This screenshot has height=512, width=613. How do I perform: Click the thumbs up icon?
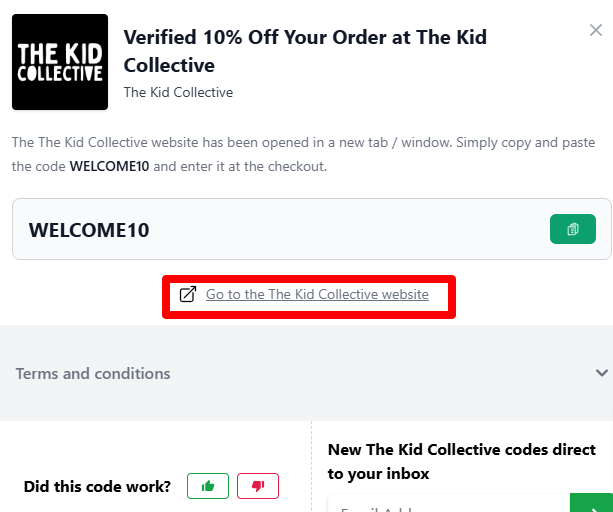208,486
